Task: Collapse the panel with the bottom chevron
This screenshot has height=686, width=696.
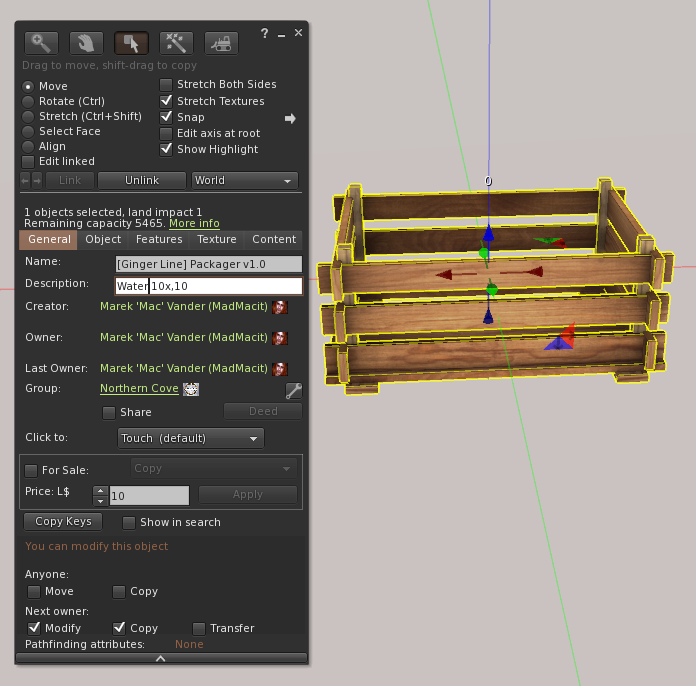Action: tap(161, 658)
